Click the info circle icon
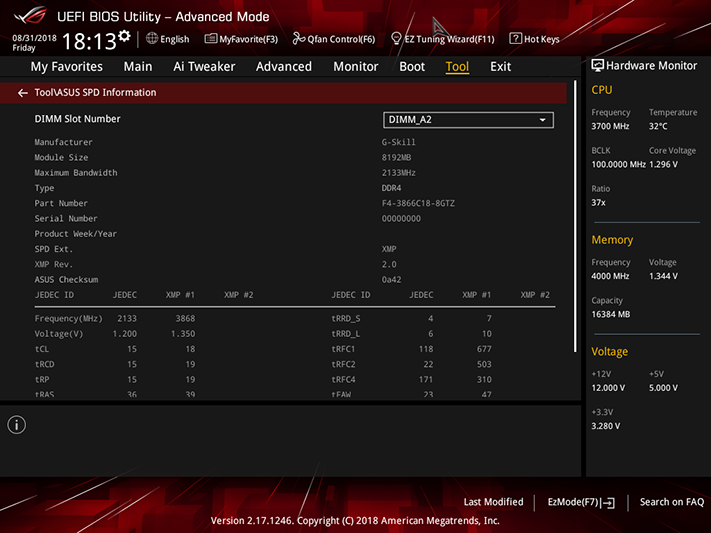 pyautogui.click(x=17, y=425)
